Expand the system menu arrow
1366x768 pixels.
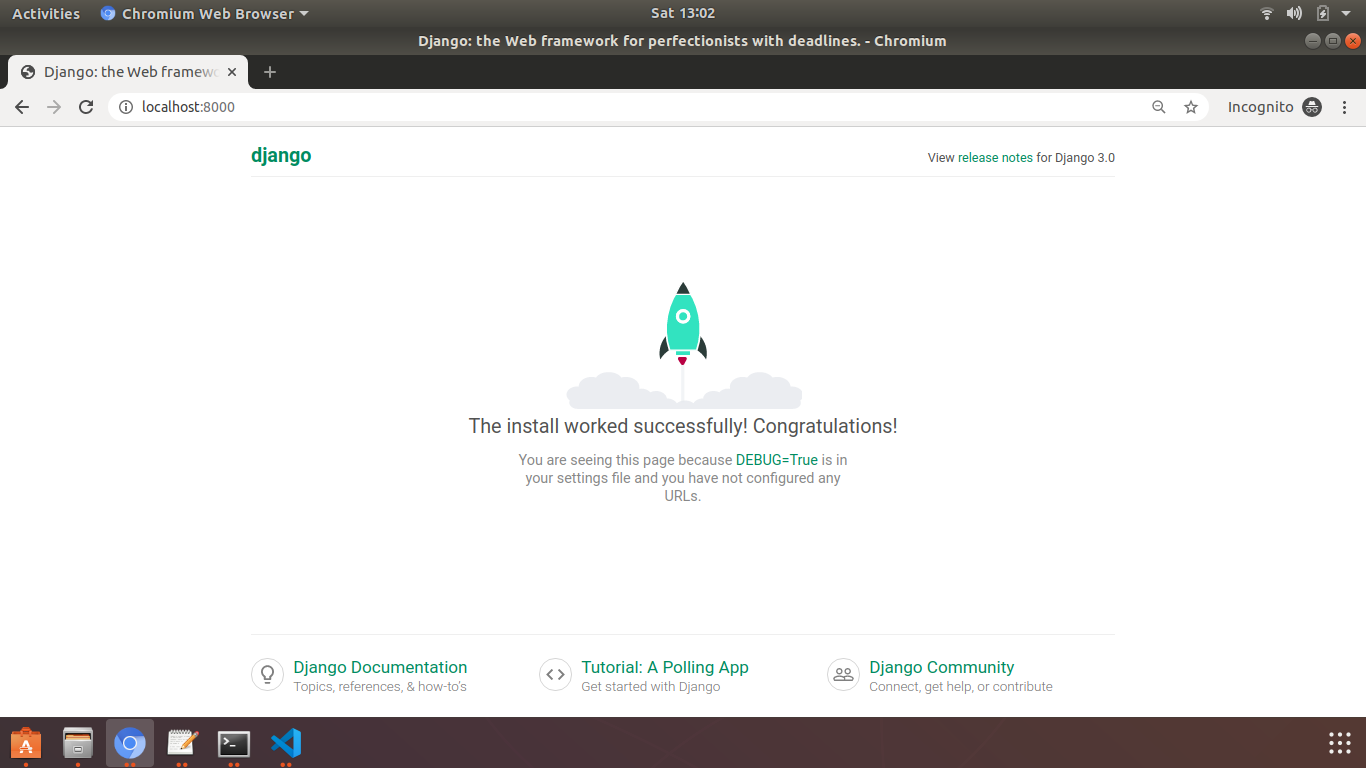tap(1347, 13)
